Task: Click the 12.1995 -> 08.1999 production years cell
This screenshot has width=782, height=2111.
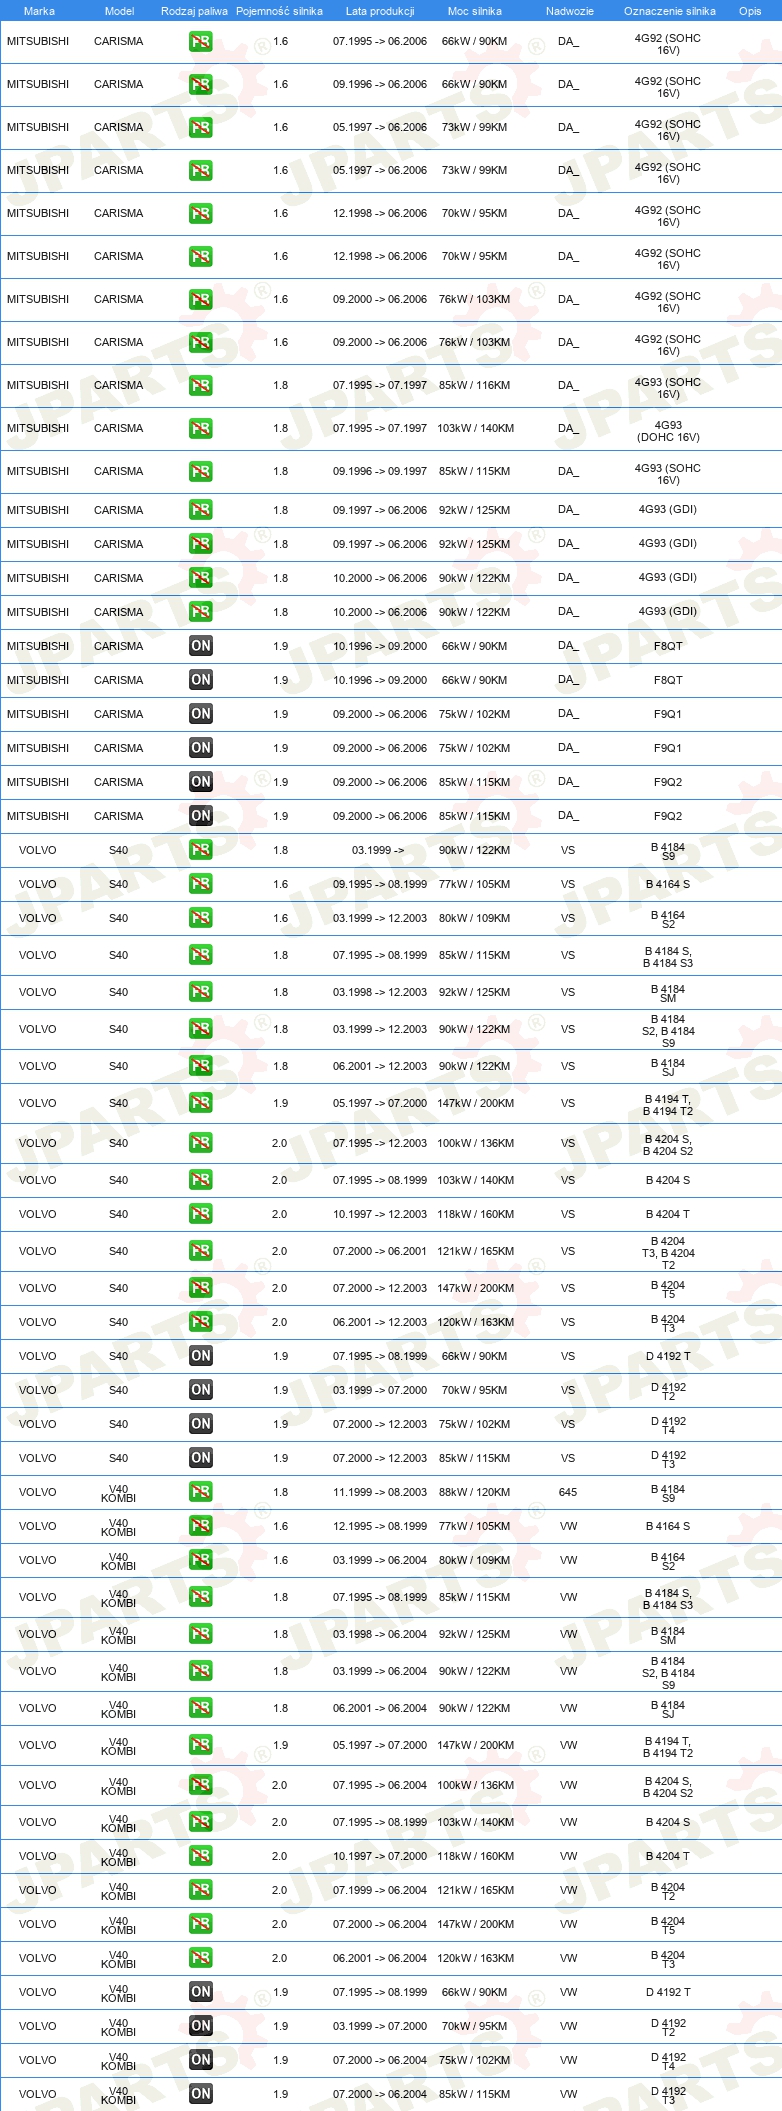Action: (x=380, y=1526)
